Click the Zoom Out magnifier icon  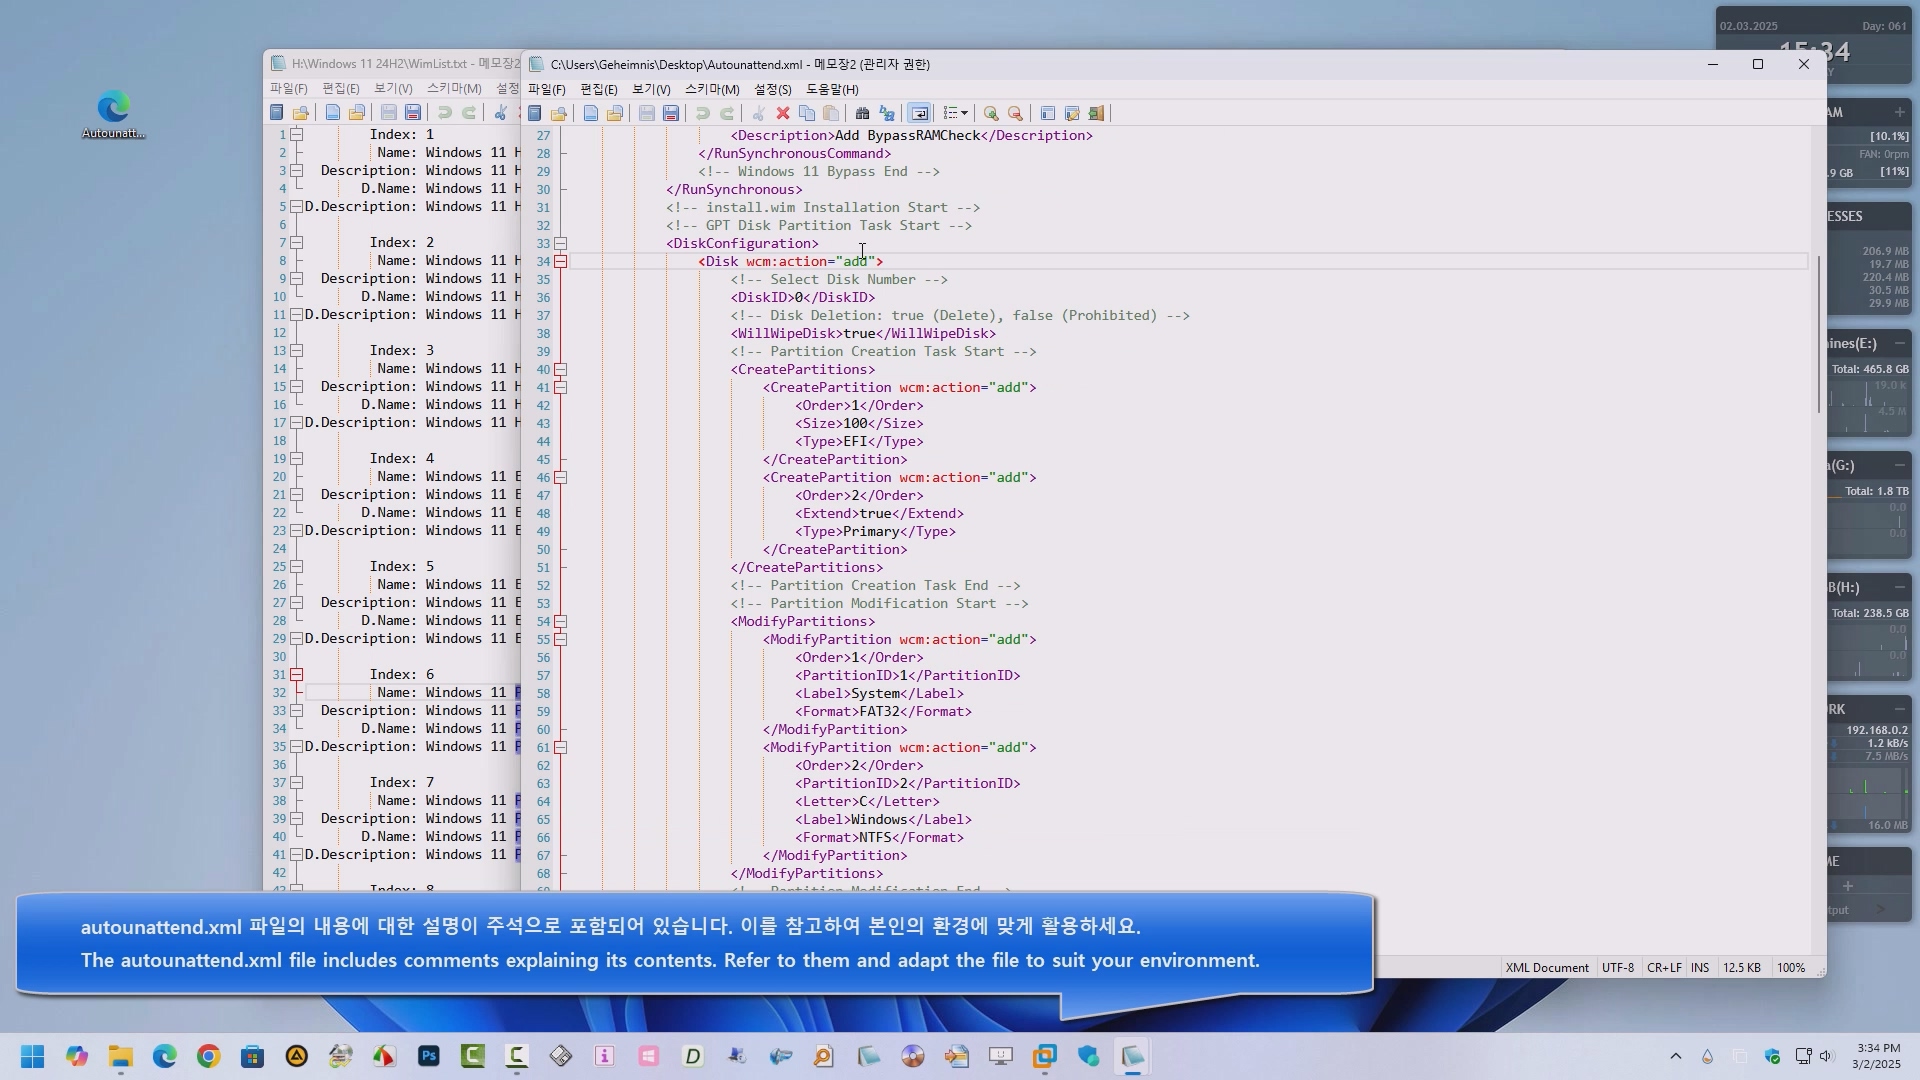coord(1015,113)
